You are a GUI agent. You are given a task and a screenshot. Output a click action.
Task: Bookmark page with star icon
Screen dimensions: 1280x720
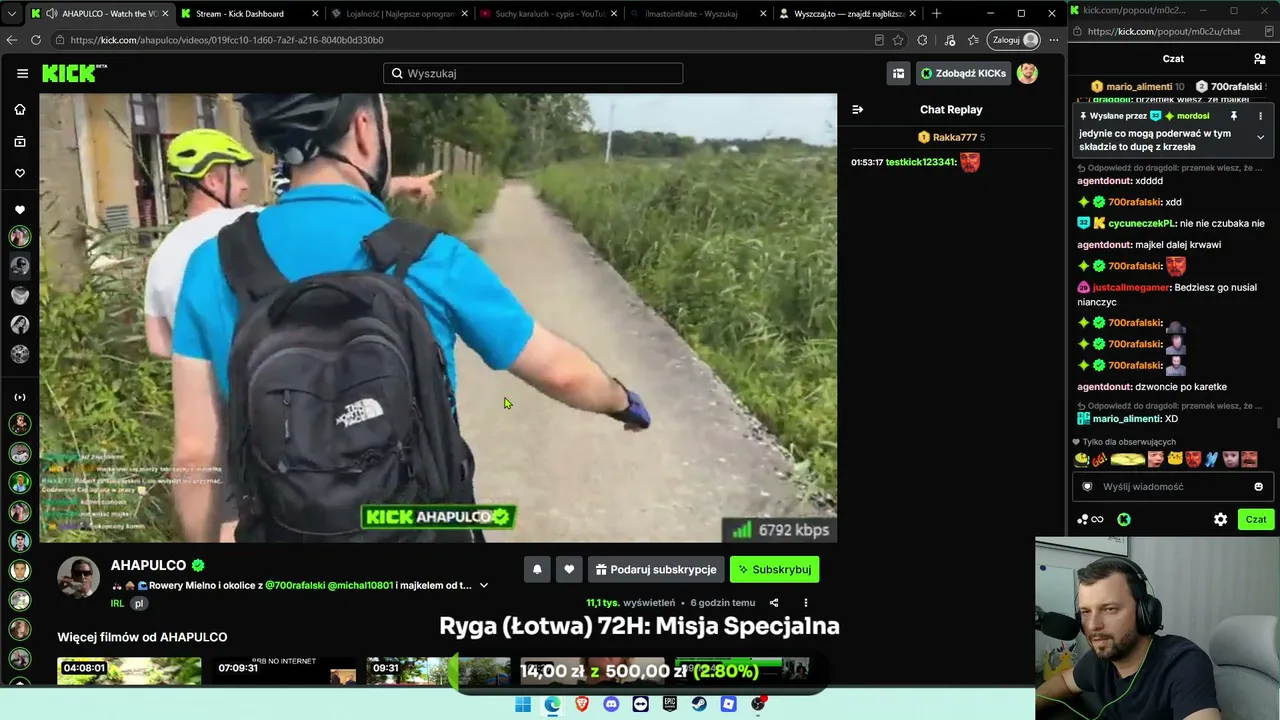pyautogui.click(x=898, y=40)
